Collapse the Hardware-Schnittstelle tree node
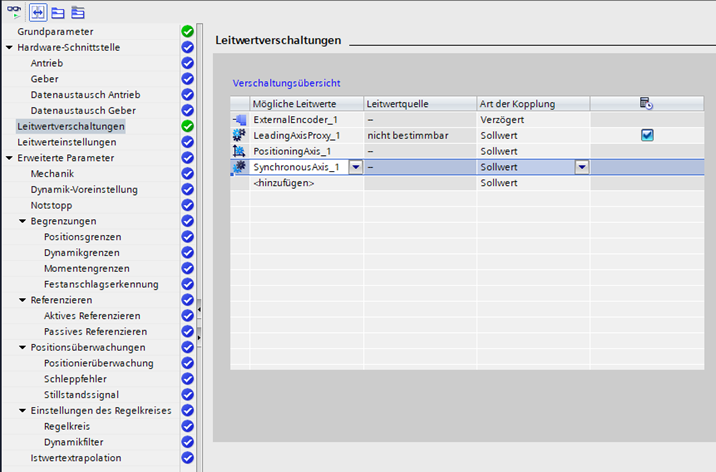This screenshot has width=716, height=472. 9,47
